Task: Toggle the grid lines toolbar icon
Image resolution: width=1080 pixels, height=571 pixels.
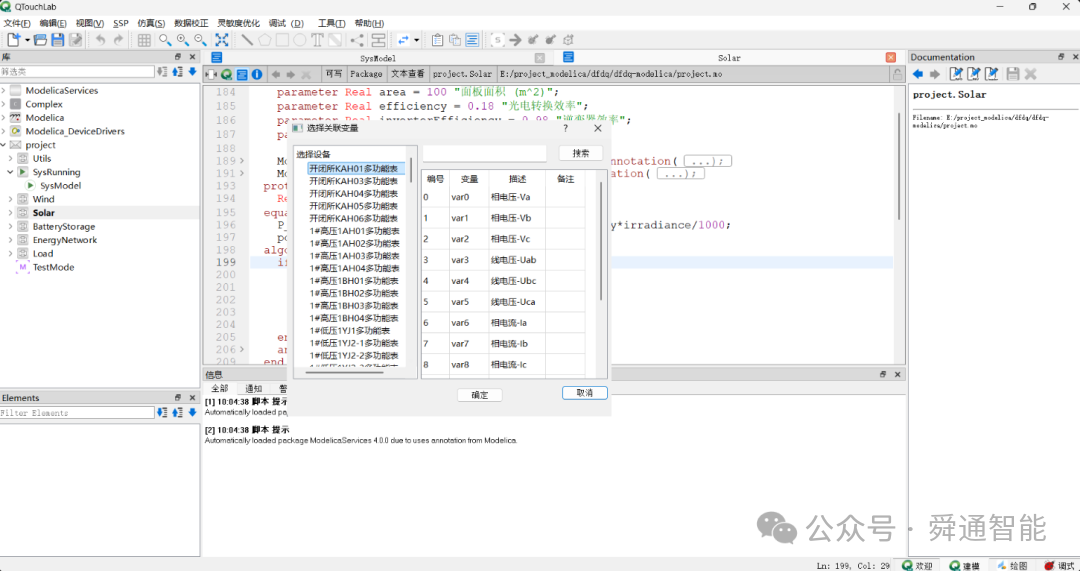Action: tap(144, 40)
